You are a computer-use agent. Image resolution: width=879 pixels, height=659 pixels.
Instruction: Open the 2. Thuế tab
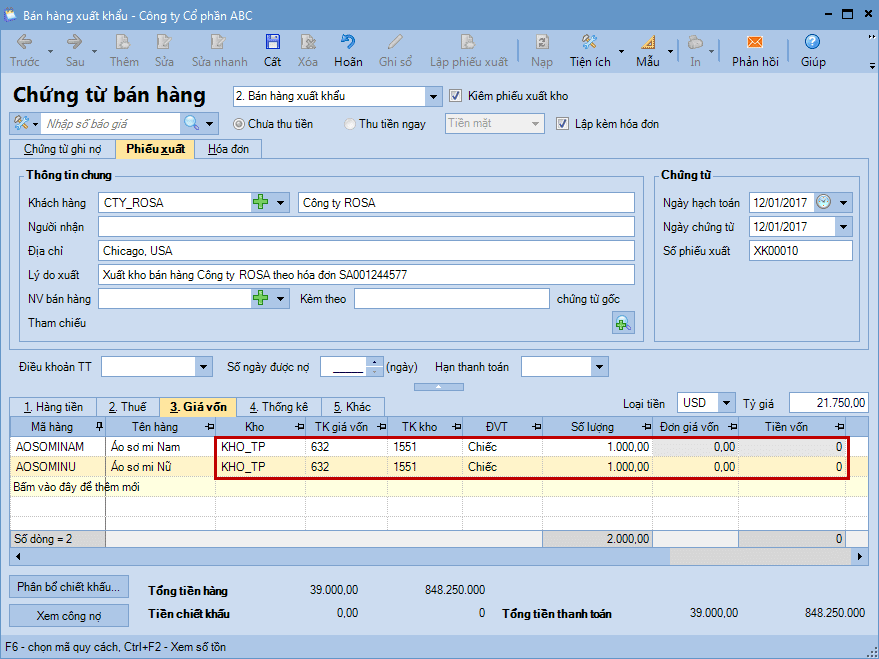click(128, 407)
